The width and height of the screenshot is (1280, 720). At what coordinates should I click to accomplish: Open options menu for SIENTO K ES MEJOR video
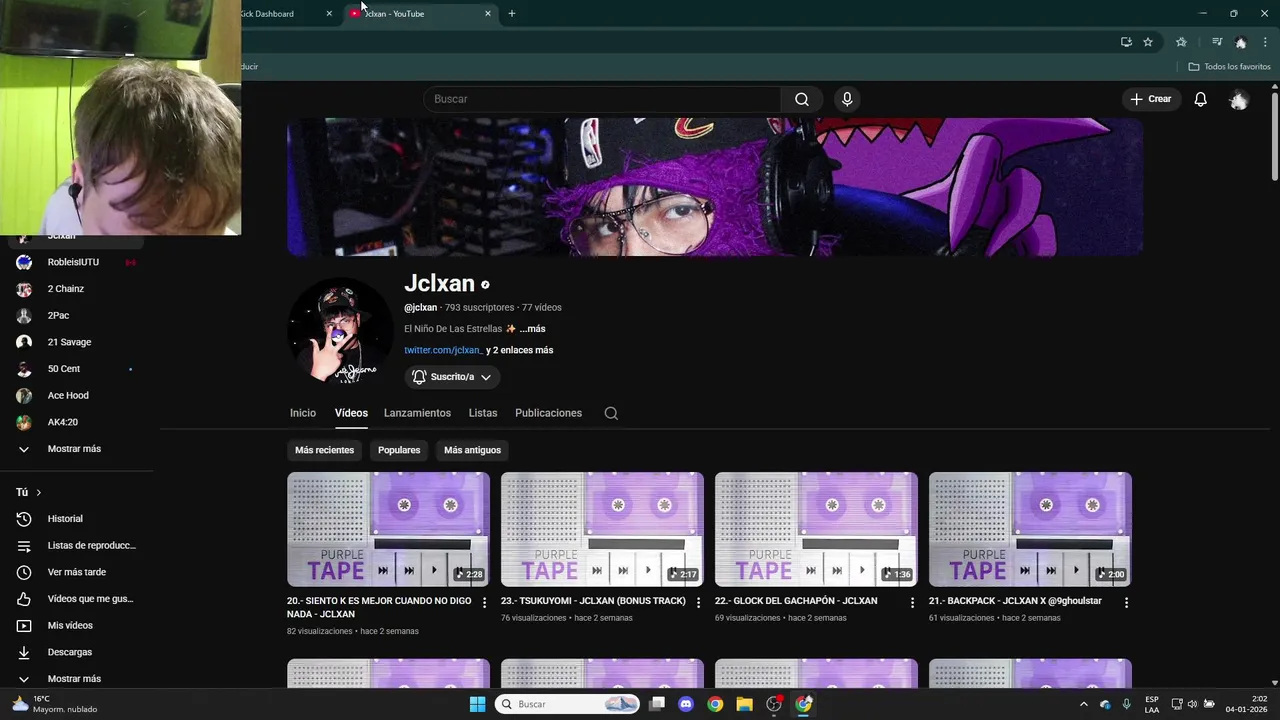485,603
